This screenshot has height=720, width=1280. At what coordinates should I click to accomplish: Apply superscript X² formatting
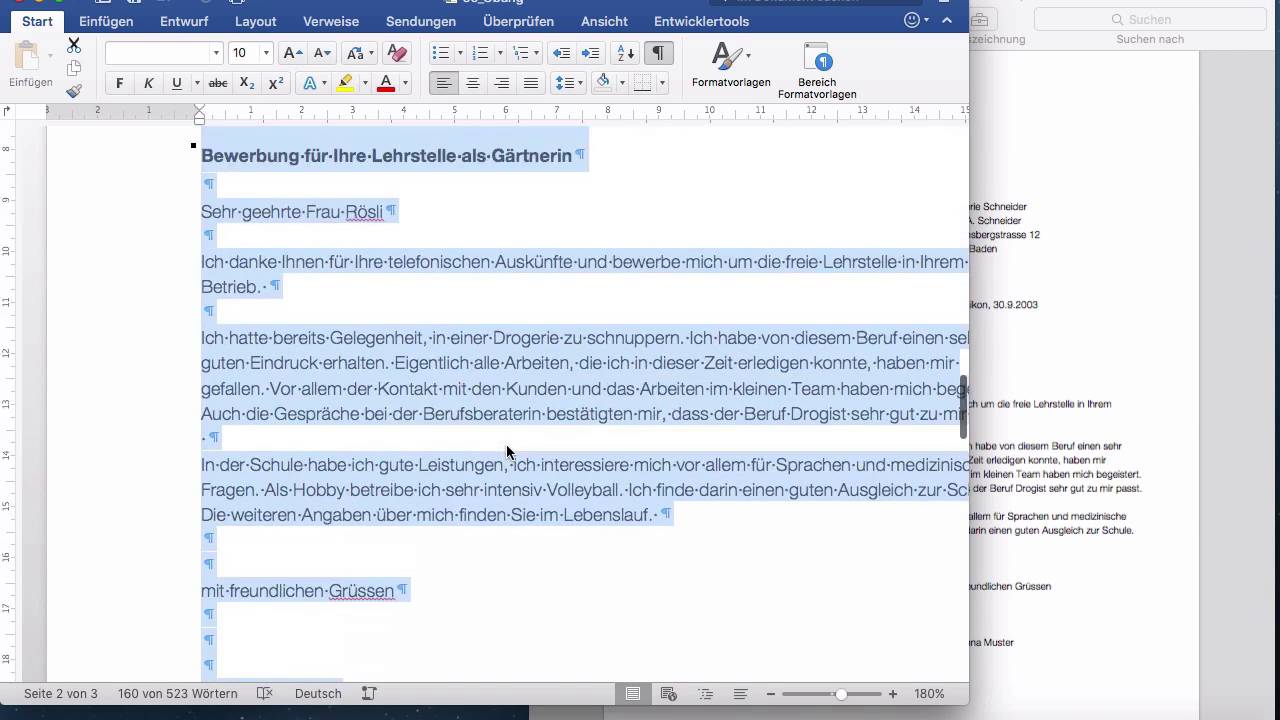point(276,84)
